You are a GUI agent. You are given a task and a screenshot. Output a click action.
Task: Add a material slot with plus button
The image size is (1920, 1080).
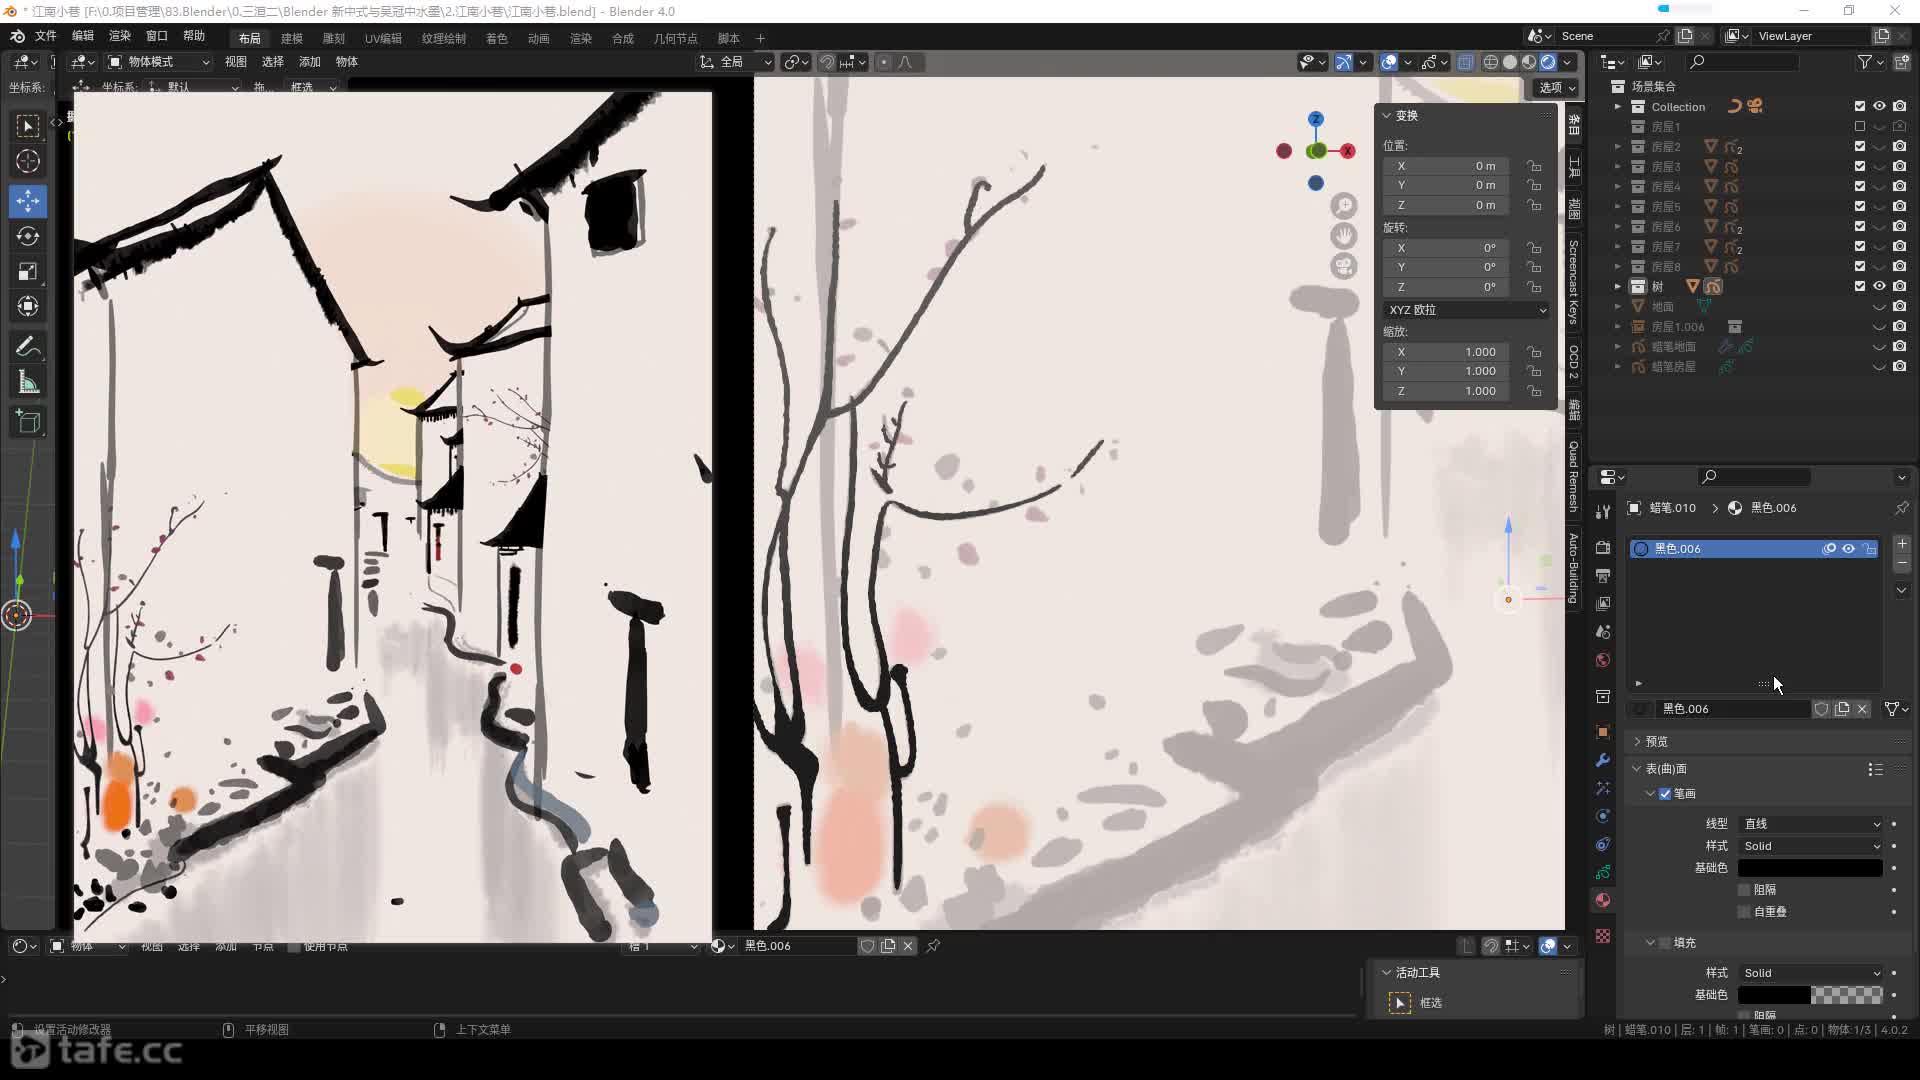click(x=1902, y=545)
